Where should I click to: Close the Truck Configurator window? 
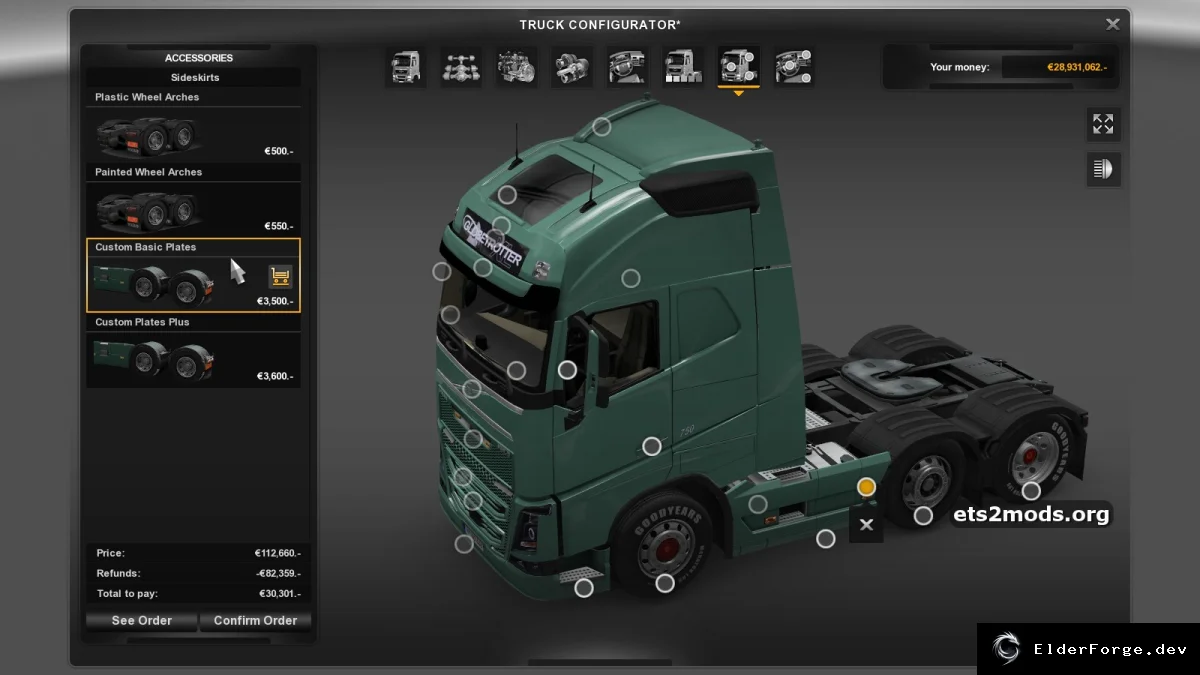pos(1112,24)
